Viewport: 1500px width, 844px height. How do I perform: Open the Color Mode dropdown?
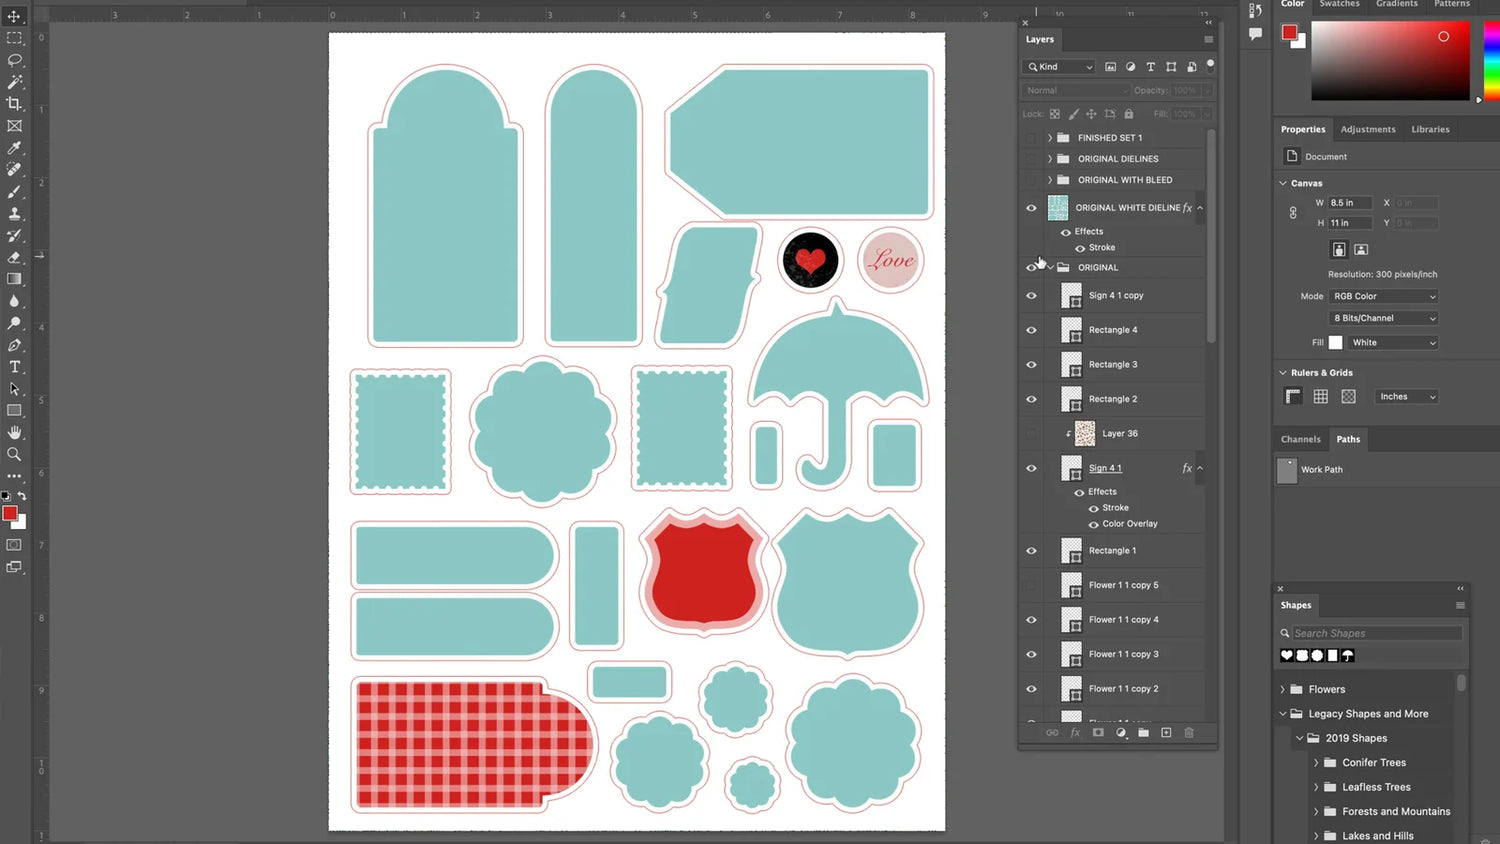(x=1384, y=296)
